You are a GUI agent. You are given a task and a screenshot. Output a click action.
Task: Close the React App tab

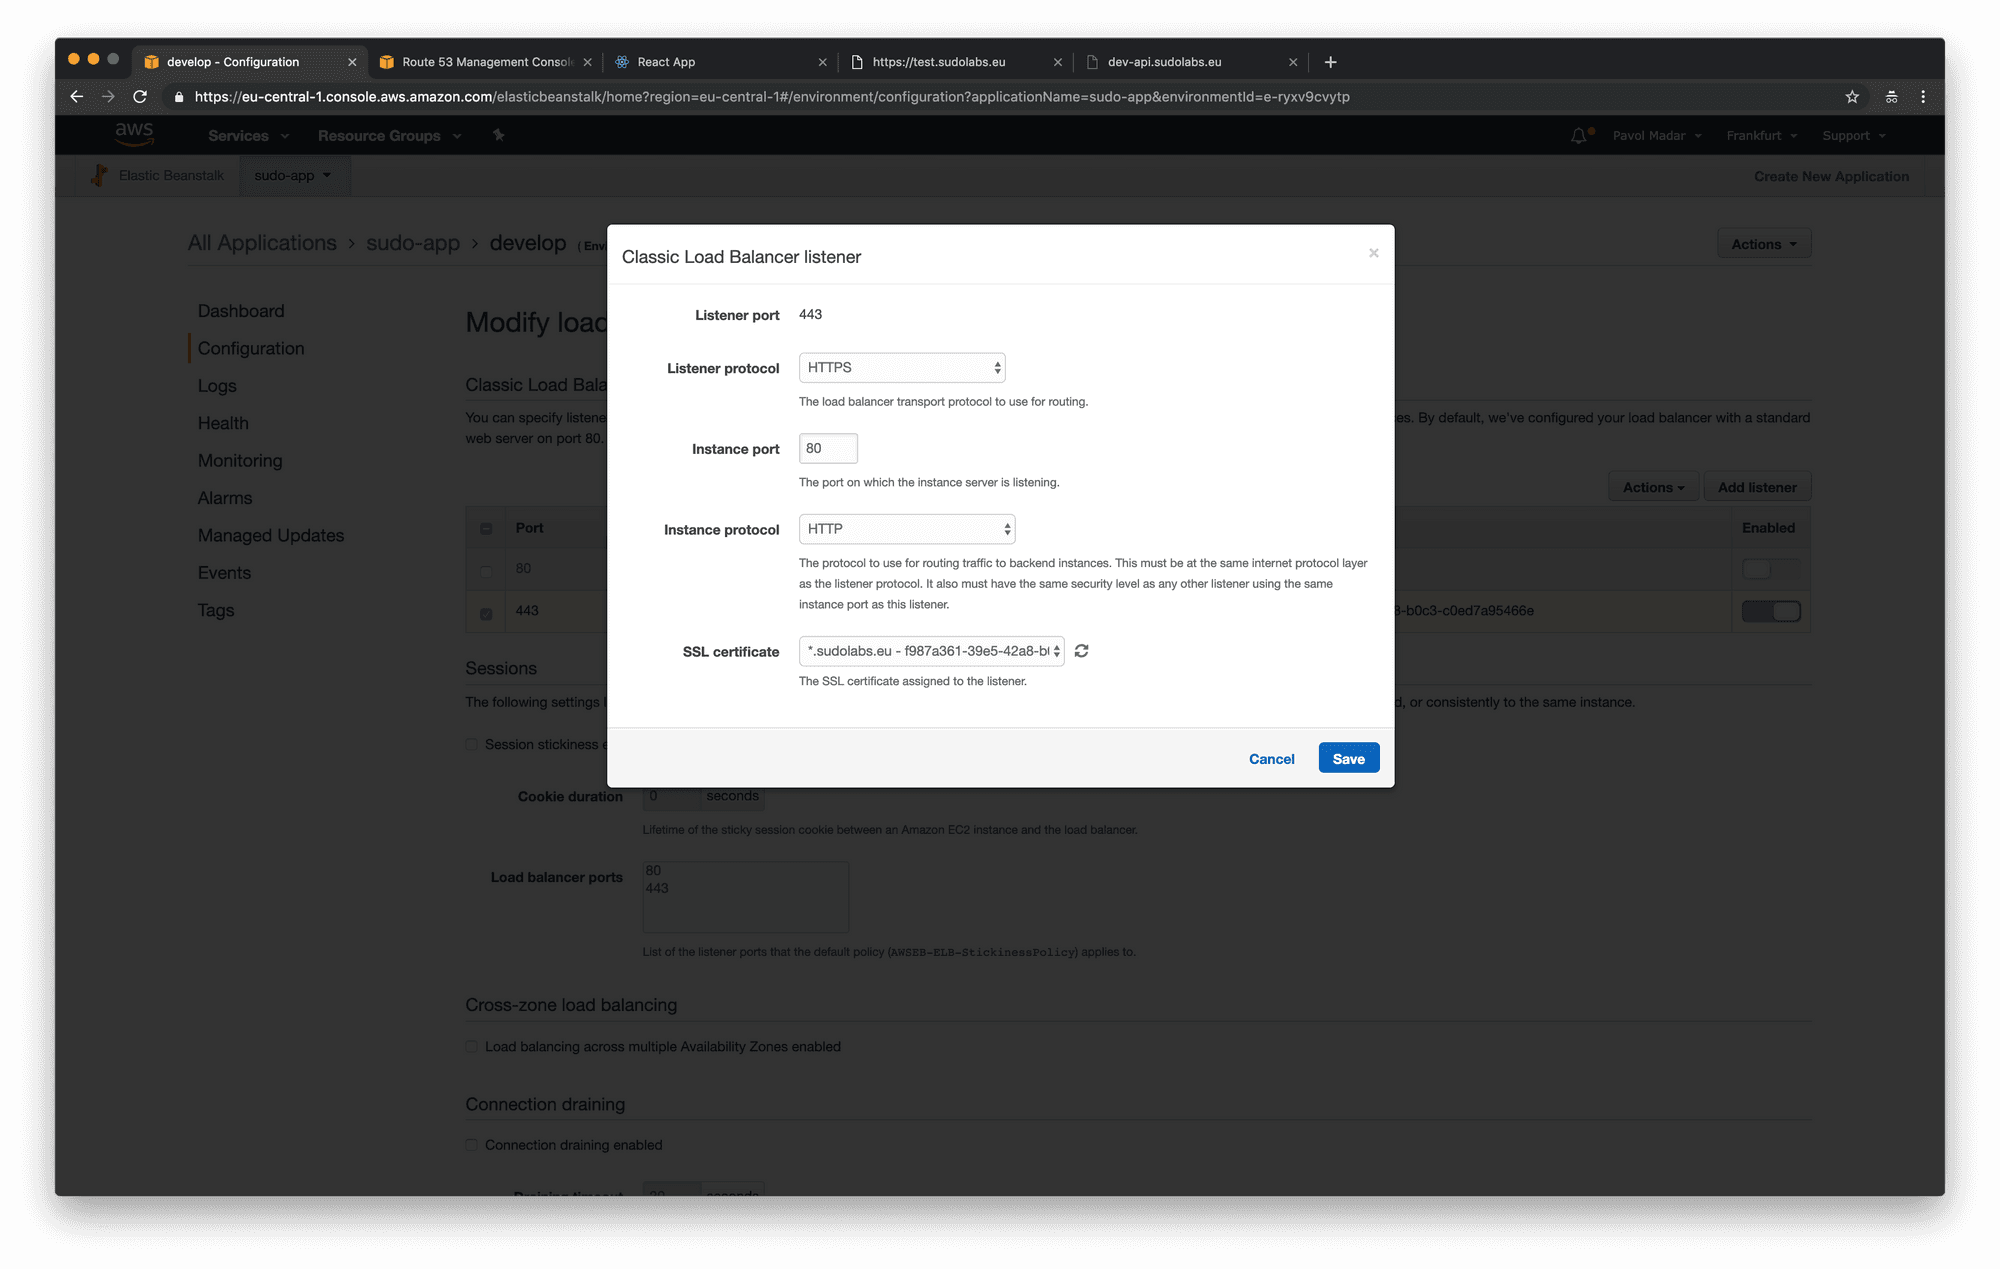822,62
